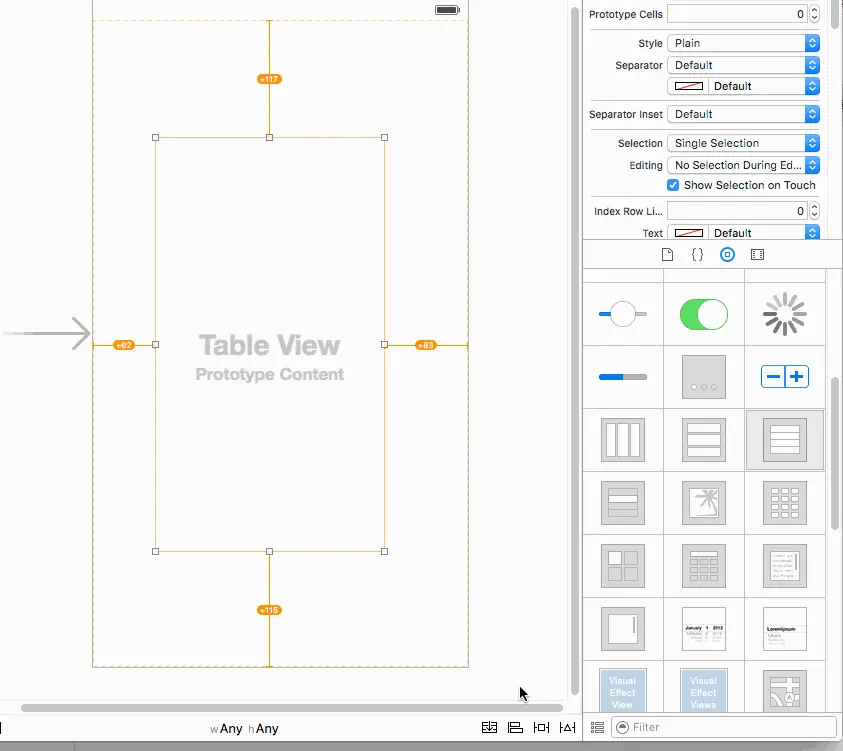Open the File Template library tab
The width and height of the screenshot is (843, 751).
[x=667, y=254]
